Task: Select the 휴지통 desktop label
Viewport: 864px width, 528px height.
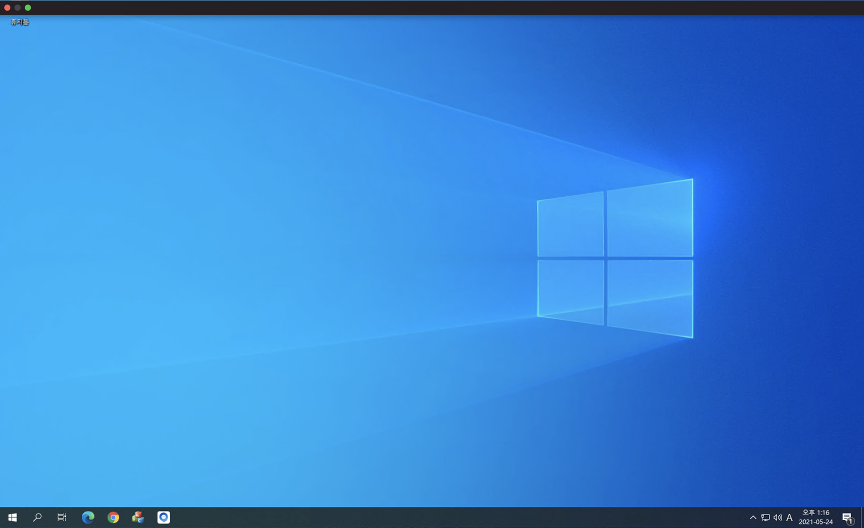Action: coord(20,23)
